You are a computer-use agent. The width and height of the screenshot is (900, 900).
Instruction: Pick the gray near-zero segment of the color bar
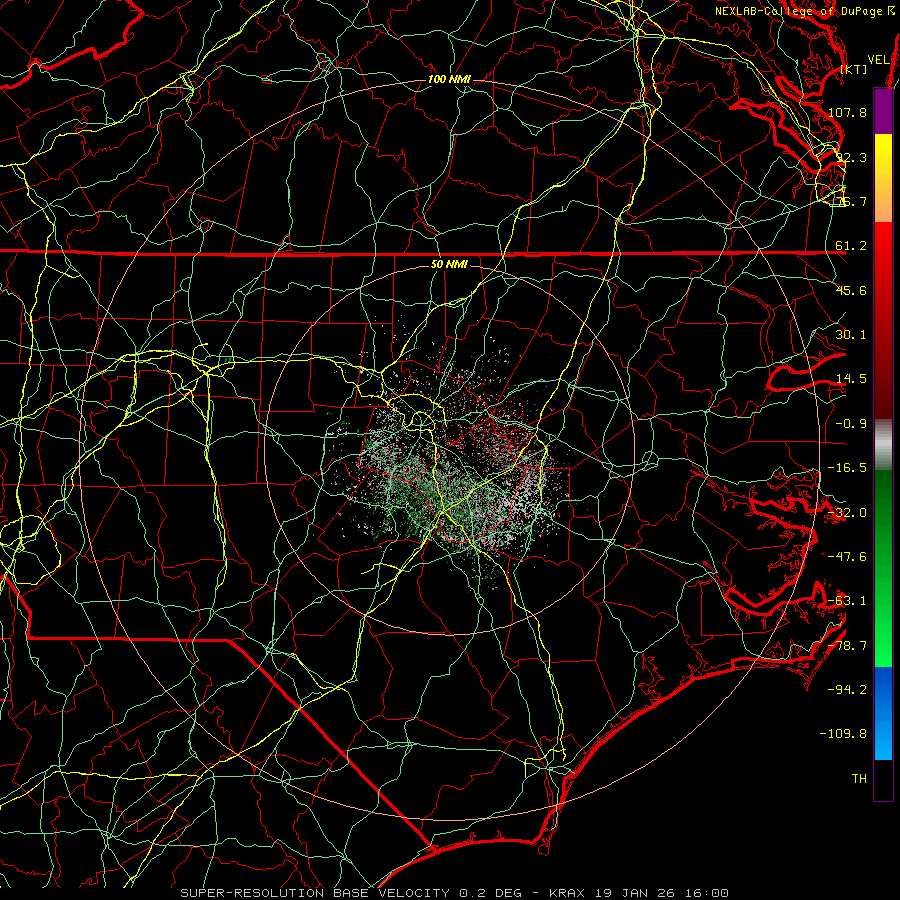pos(883,445)
